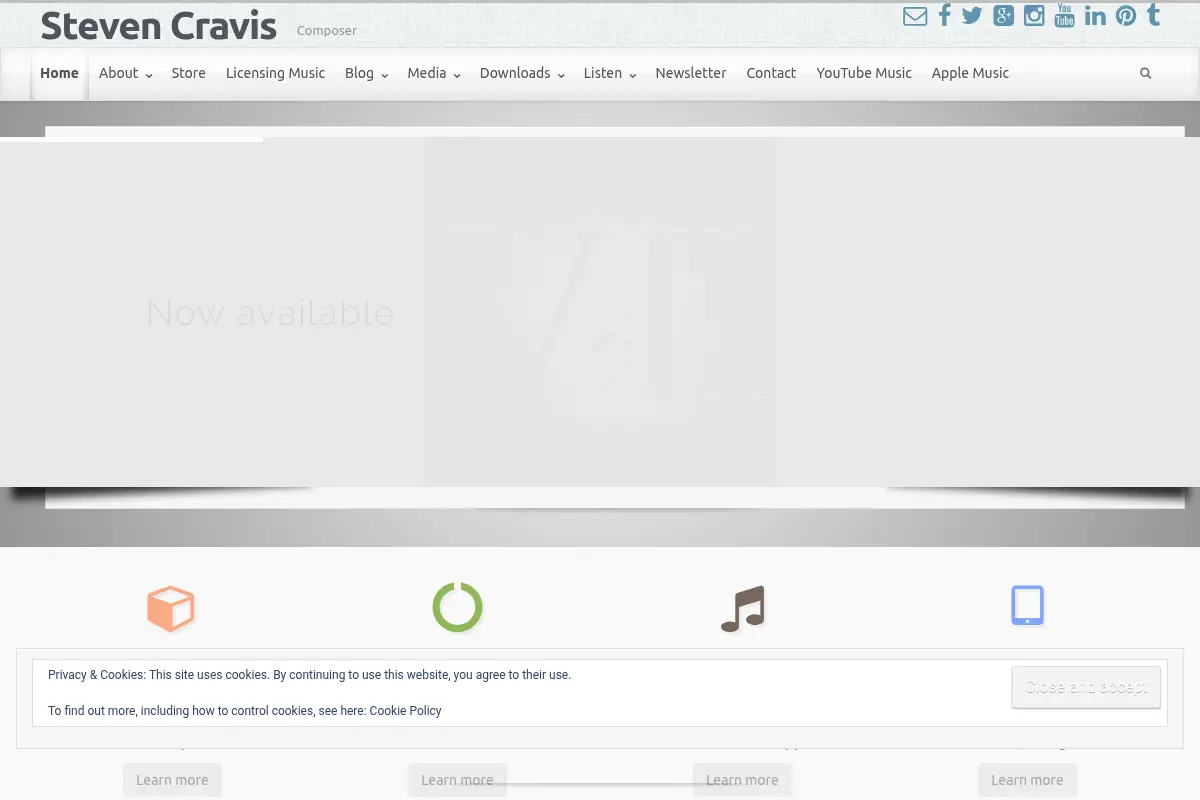Open the email envelope icon in header
The height and width of the screenshot is (800, 1200).
pos(914,16)
